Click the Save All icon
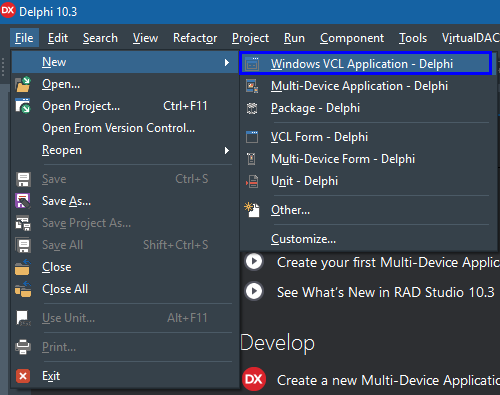 coord(23,245)
